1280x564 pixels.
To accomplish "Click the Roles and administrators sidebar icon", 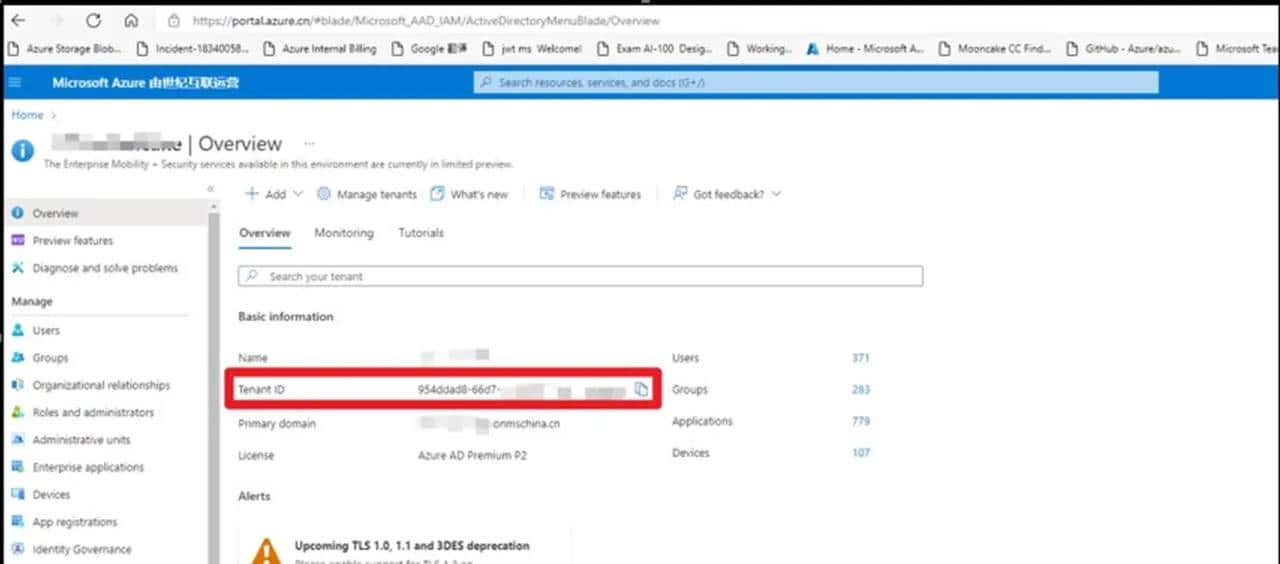I will pos(17,412).
